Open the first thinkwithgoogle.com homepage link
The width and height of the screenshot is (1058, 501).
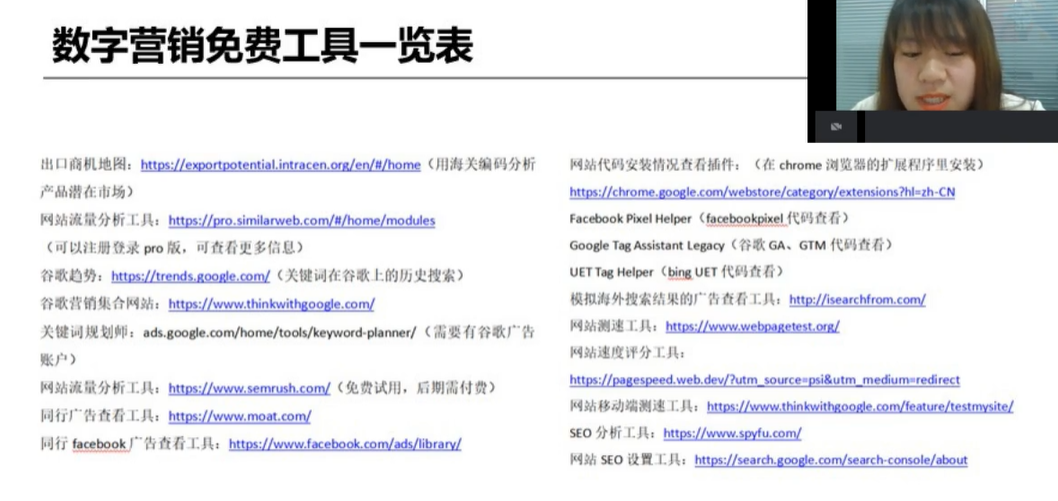coord(271,304)
